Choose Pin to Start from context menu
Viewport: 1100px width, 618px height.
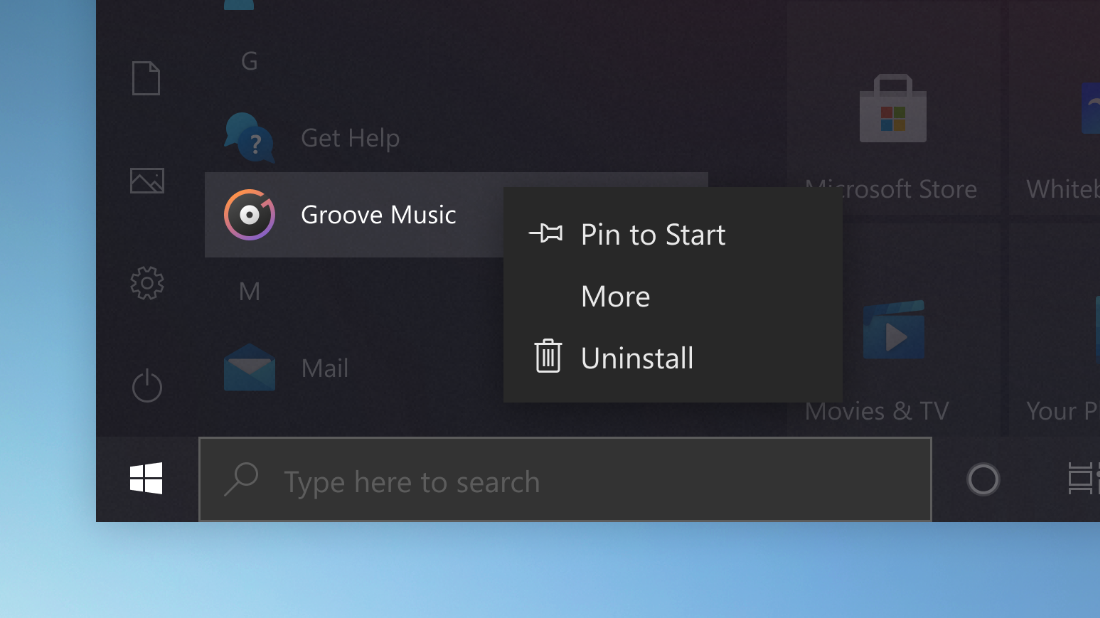pos(673,234)
